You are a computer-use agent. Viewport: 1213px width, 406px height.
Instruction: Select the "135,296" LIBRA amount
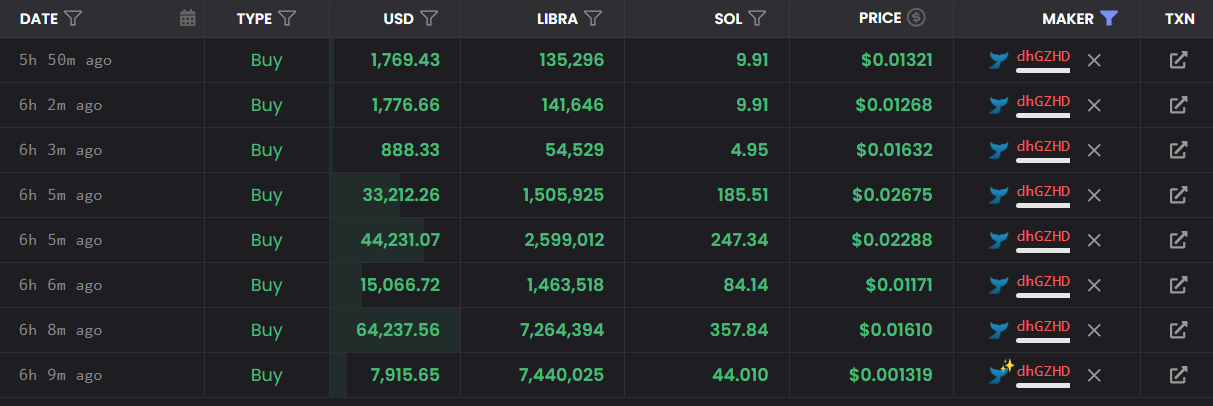pos(571,60)
